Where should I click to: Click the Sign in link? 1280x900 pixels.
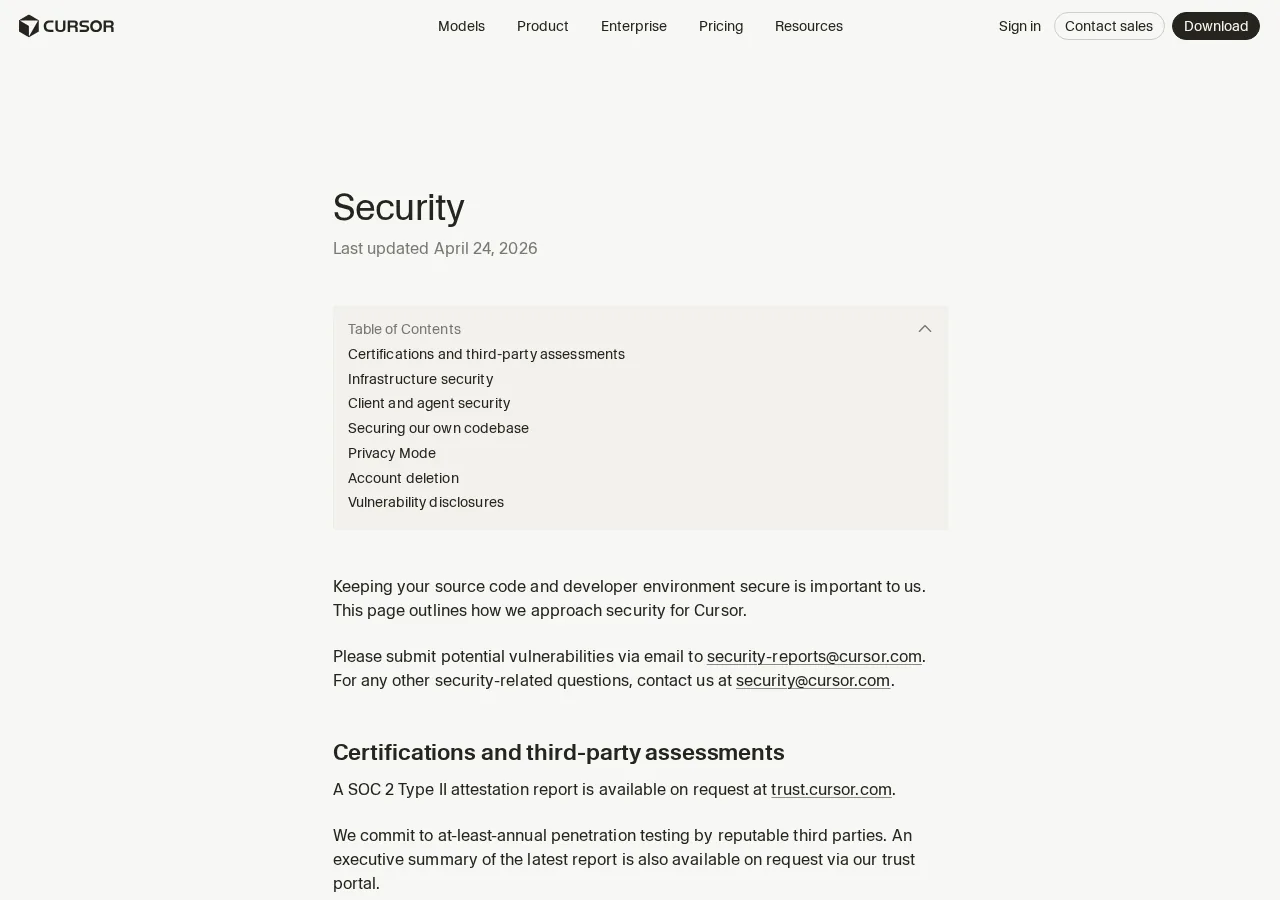pyautogui.click(x=1020, y=26)
